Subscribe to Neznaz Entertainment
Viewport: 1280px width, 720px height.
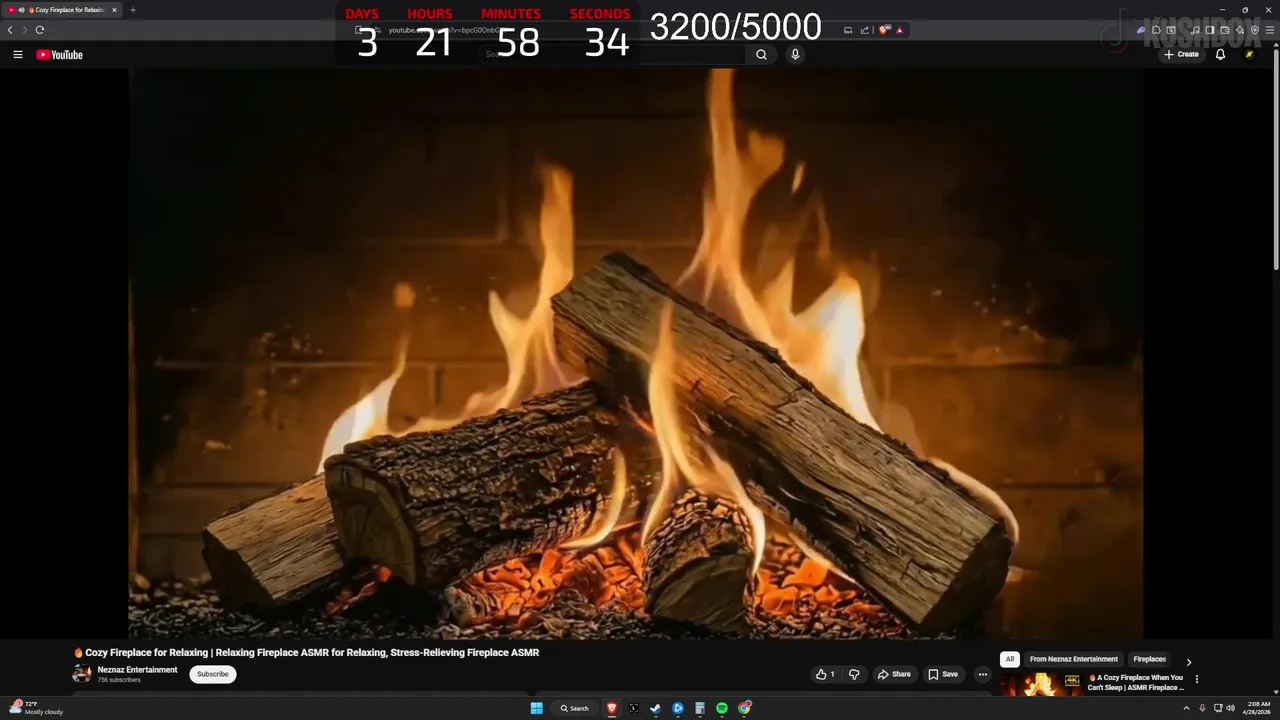213,674
